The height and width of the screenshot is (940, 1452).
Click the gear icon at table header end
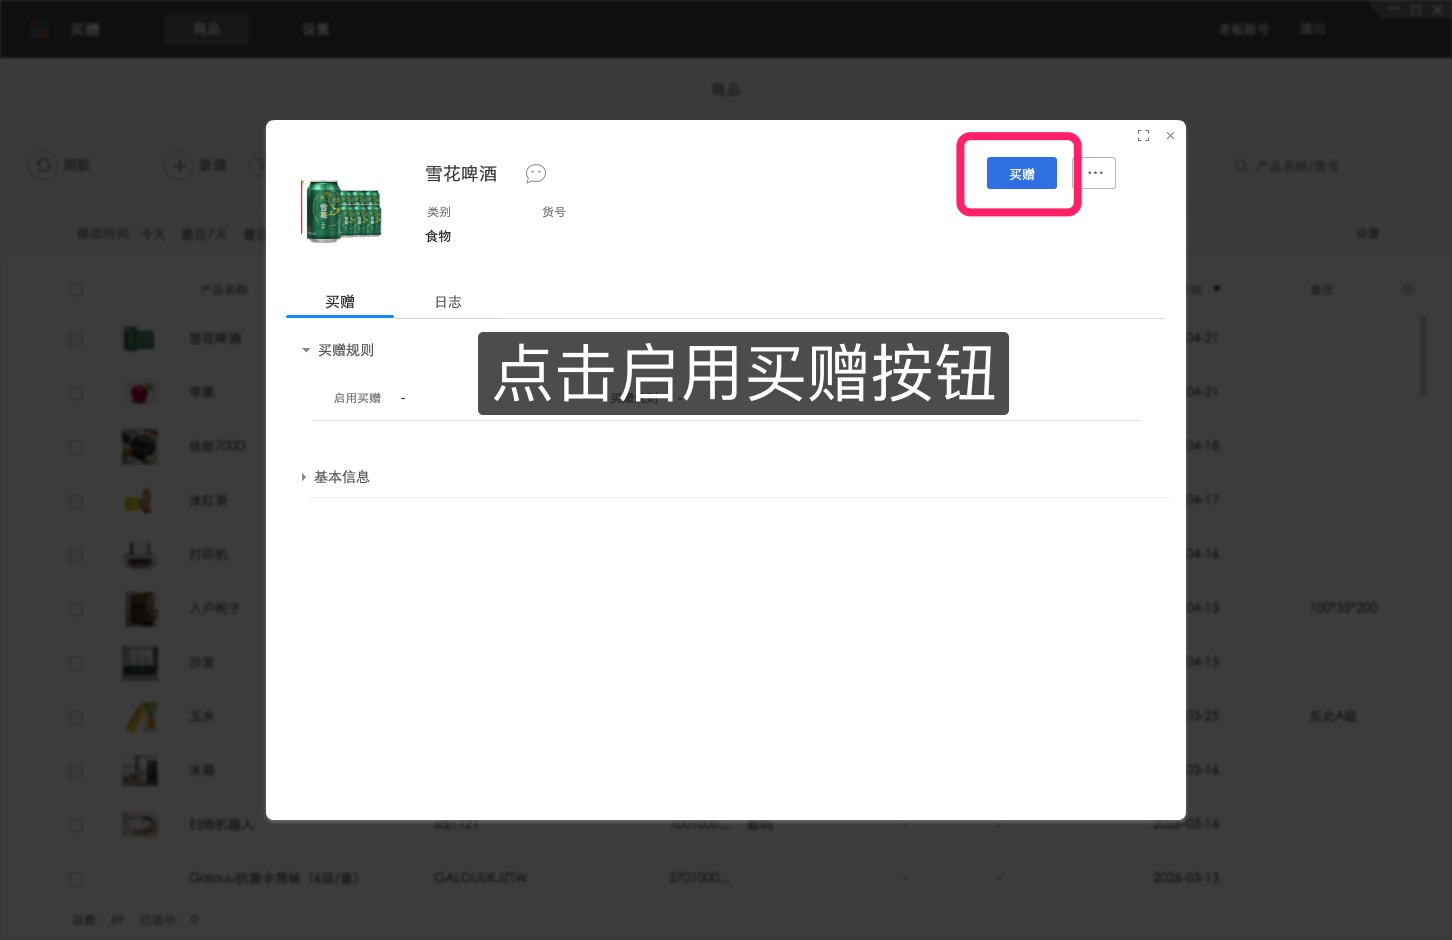coord(1408,290)
